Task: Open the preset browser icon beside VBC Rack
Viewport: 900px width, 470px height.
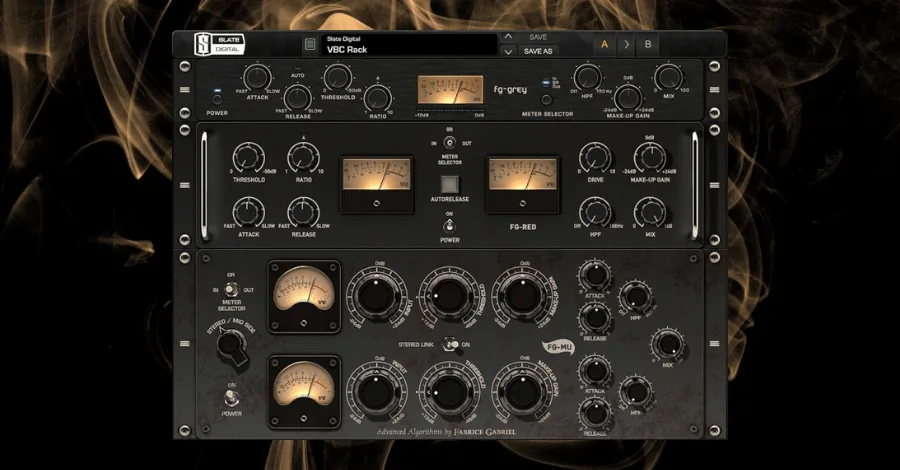Action: coord(310,44)
